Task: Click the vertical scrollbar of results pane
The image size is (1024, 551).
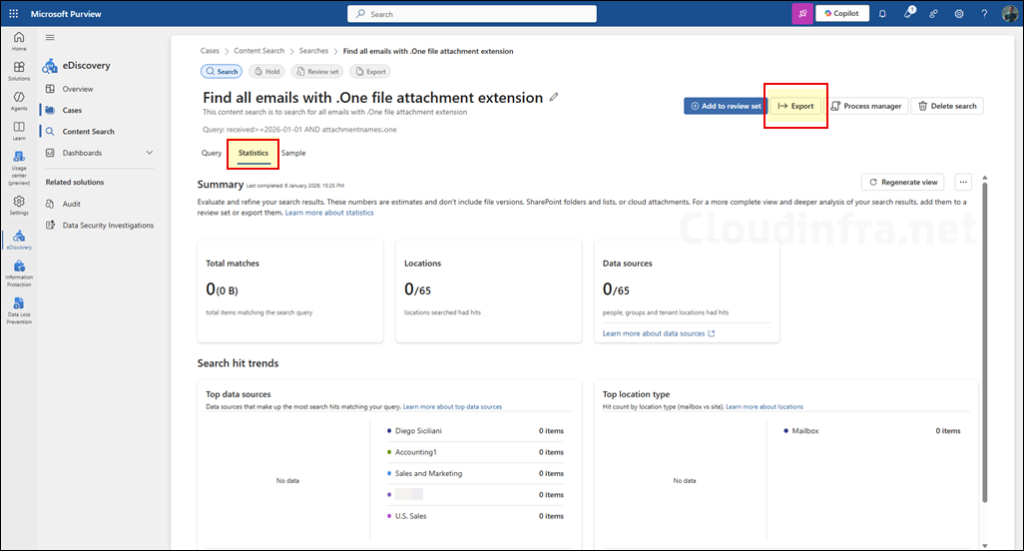Action: (x=985, y=343)
